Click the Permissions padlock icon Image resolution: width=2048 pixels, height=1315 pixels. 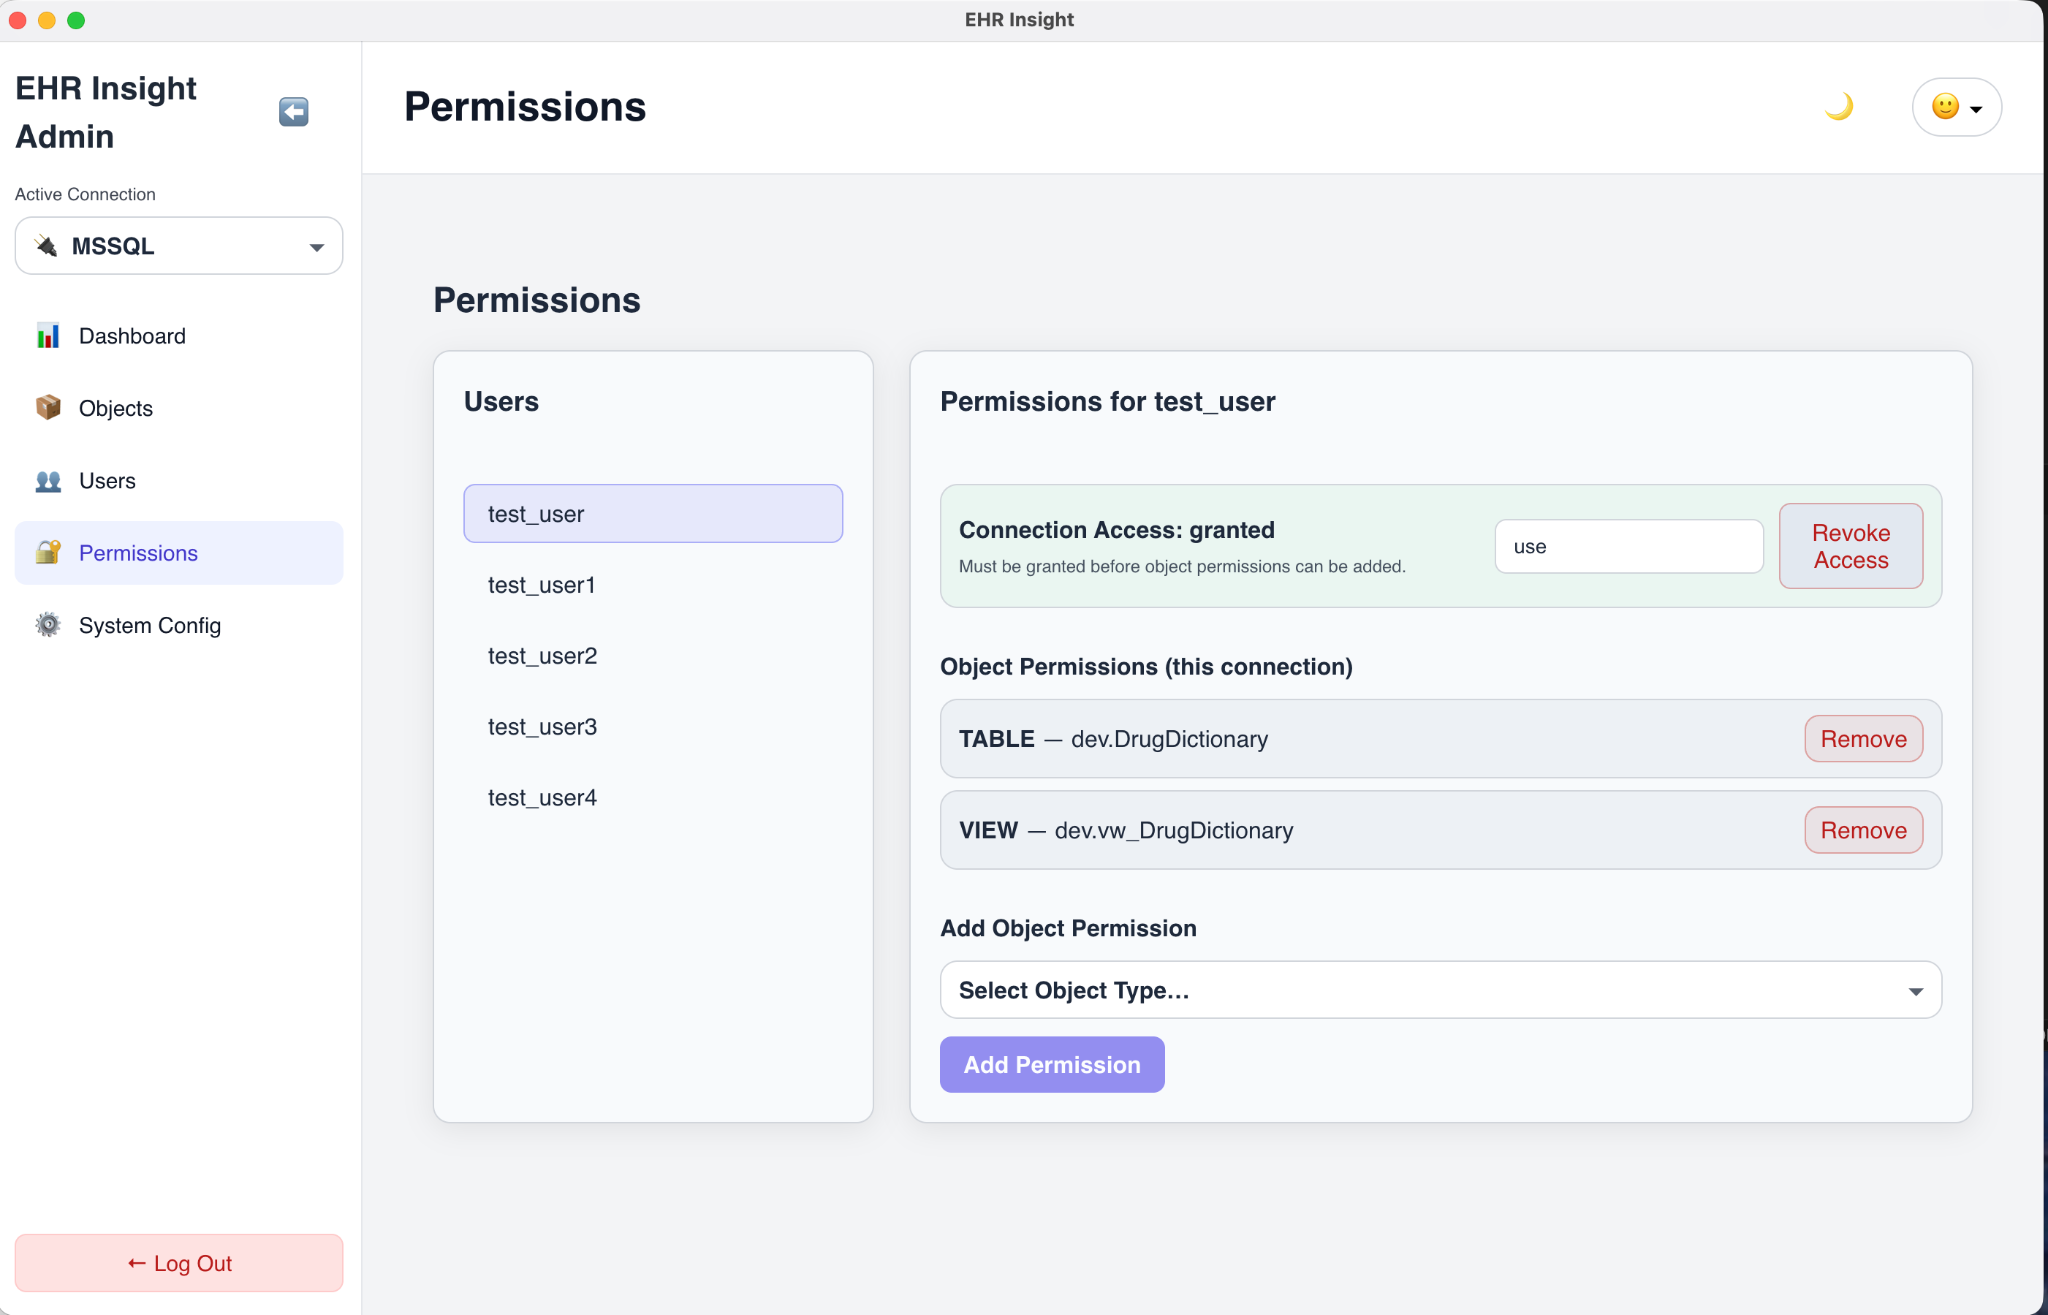[x=47, y=552]
